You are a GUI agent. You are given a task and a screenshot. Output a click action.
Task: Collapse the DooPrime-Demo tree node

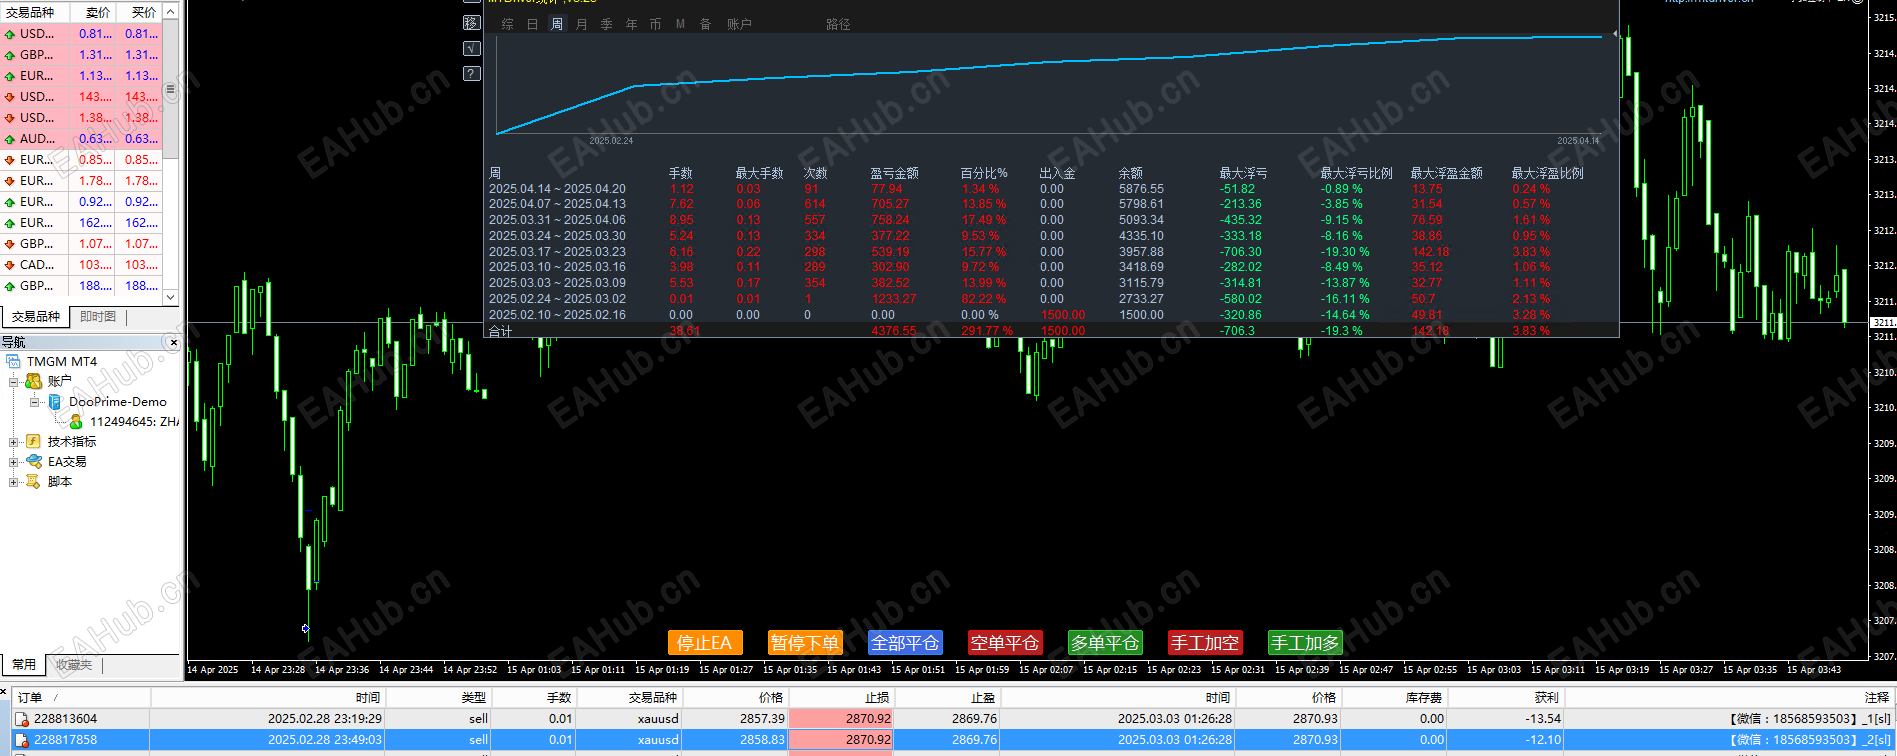pyautogui.click(x=34, y=401)
